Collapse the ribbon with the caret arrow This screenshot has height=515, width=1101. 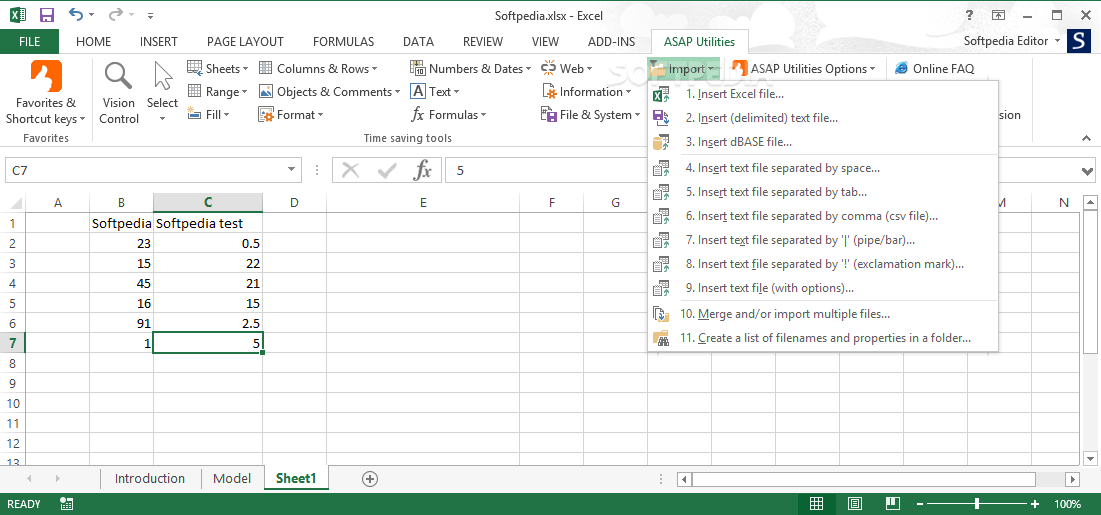(1086, 138)
